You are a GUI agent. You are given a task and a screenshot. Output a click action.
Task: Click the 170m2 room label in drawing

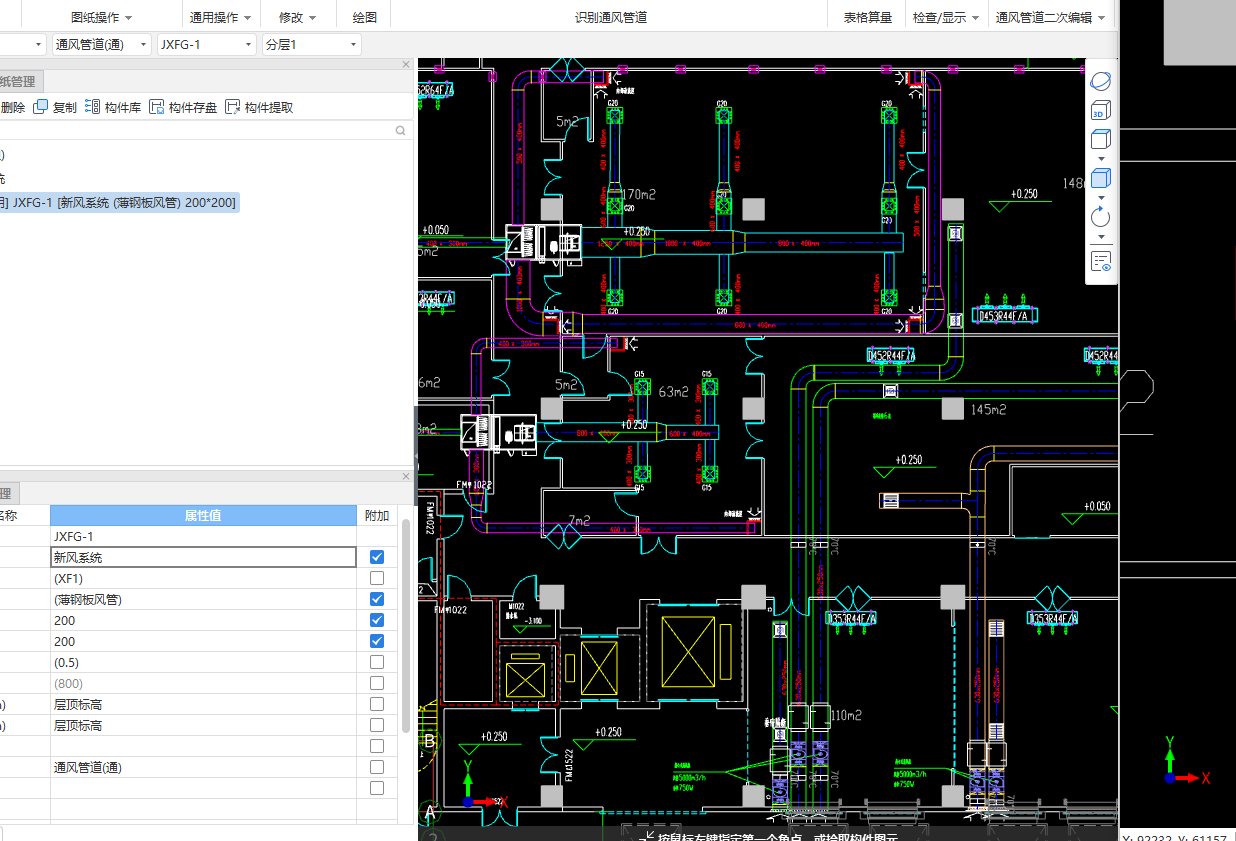638,193
